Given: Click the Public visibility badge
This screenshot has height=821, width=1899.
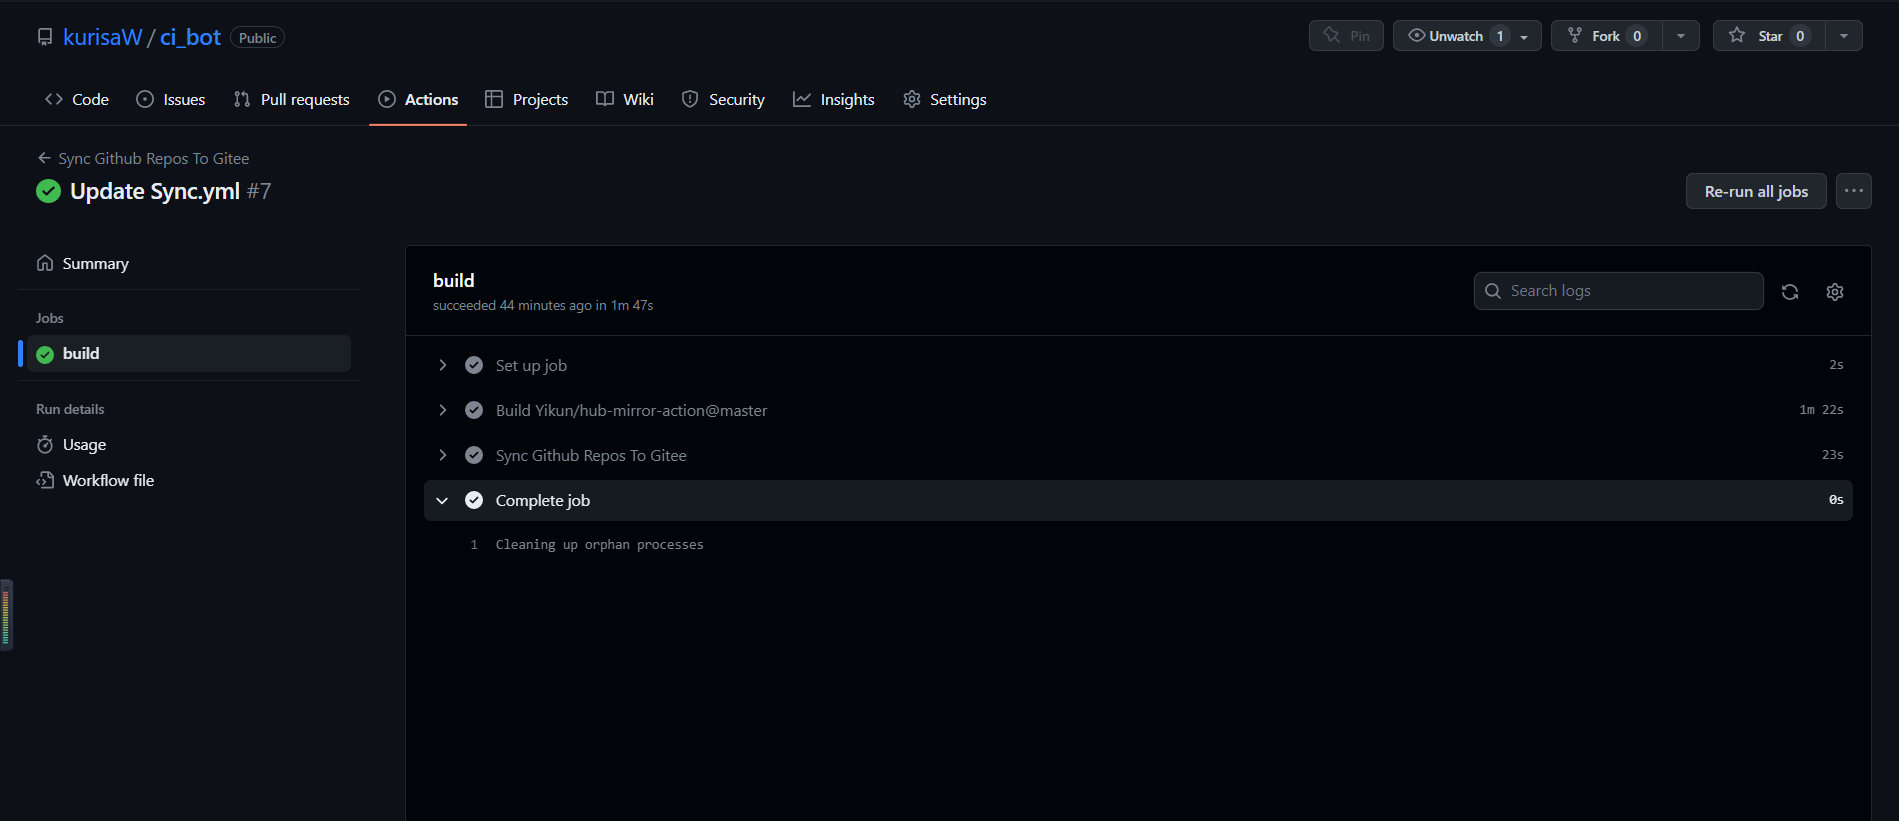Looking at the screenshot, I should click(257, 38).
